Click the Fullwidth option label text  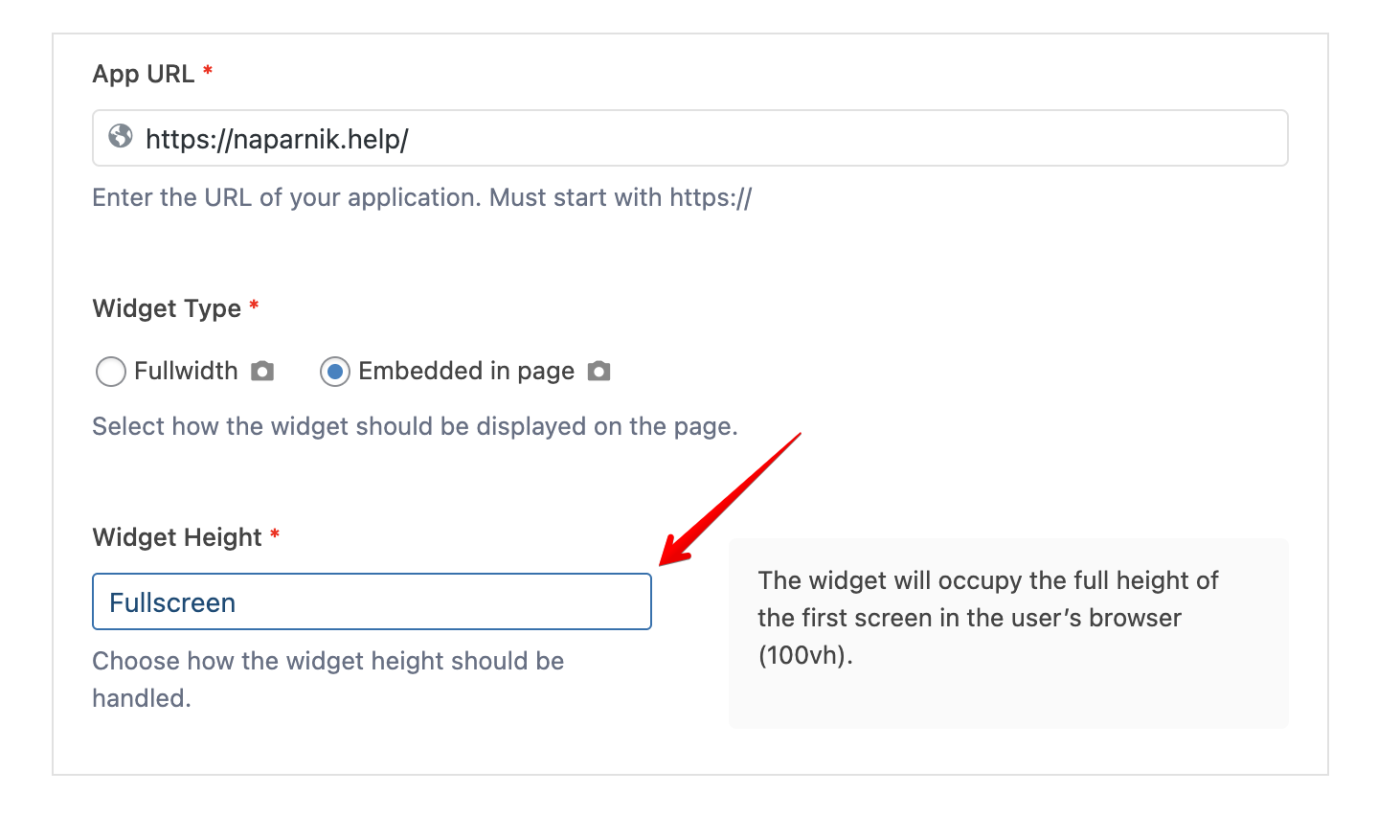tap(186, 372)
